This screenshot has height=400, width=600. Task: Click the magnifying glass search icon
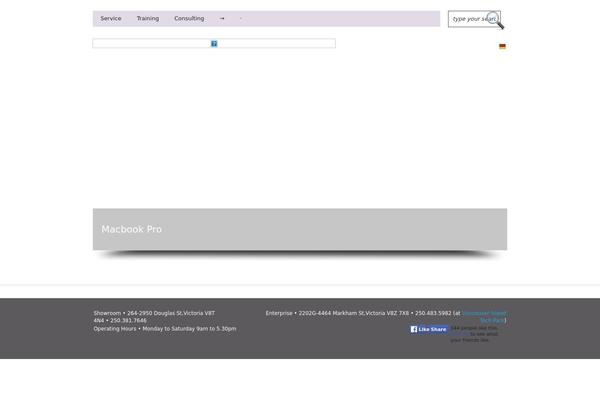(496, 20)
